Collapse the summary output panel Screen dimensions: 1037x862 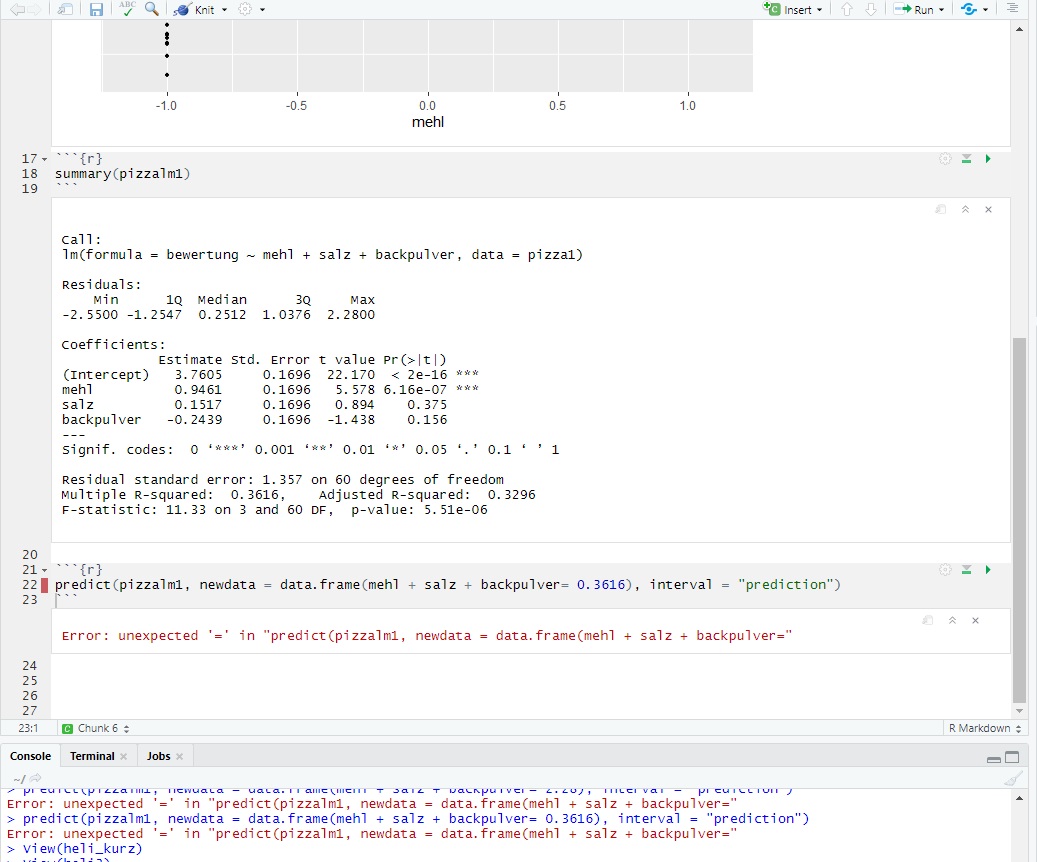click(x=965, y=209)
